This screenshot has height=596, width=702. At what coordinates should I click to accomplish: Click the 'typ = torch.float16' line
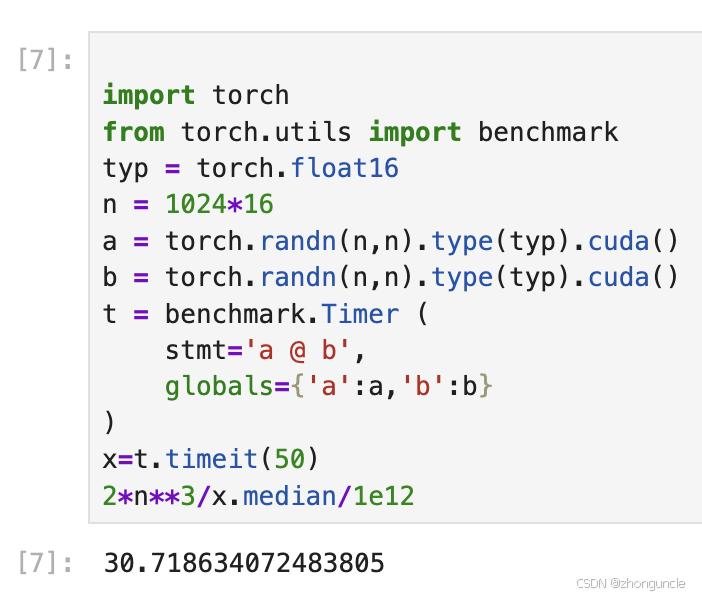click(250, 168)
